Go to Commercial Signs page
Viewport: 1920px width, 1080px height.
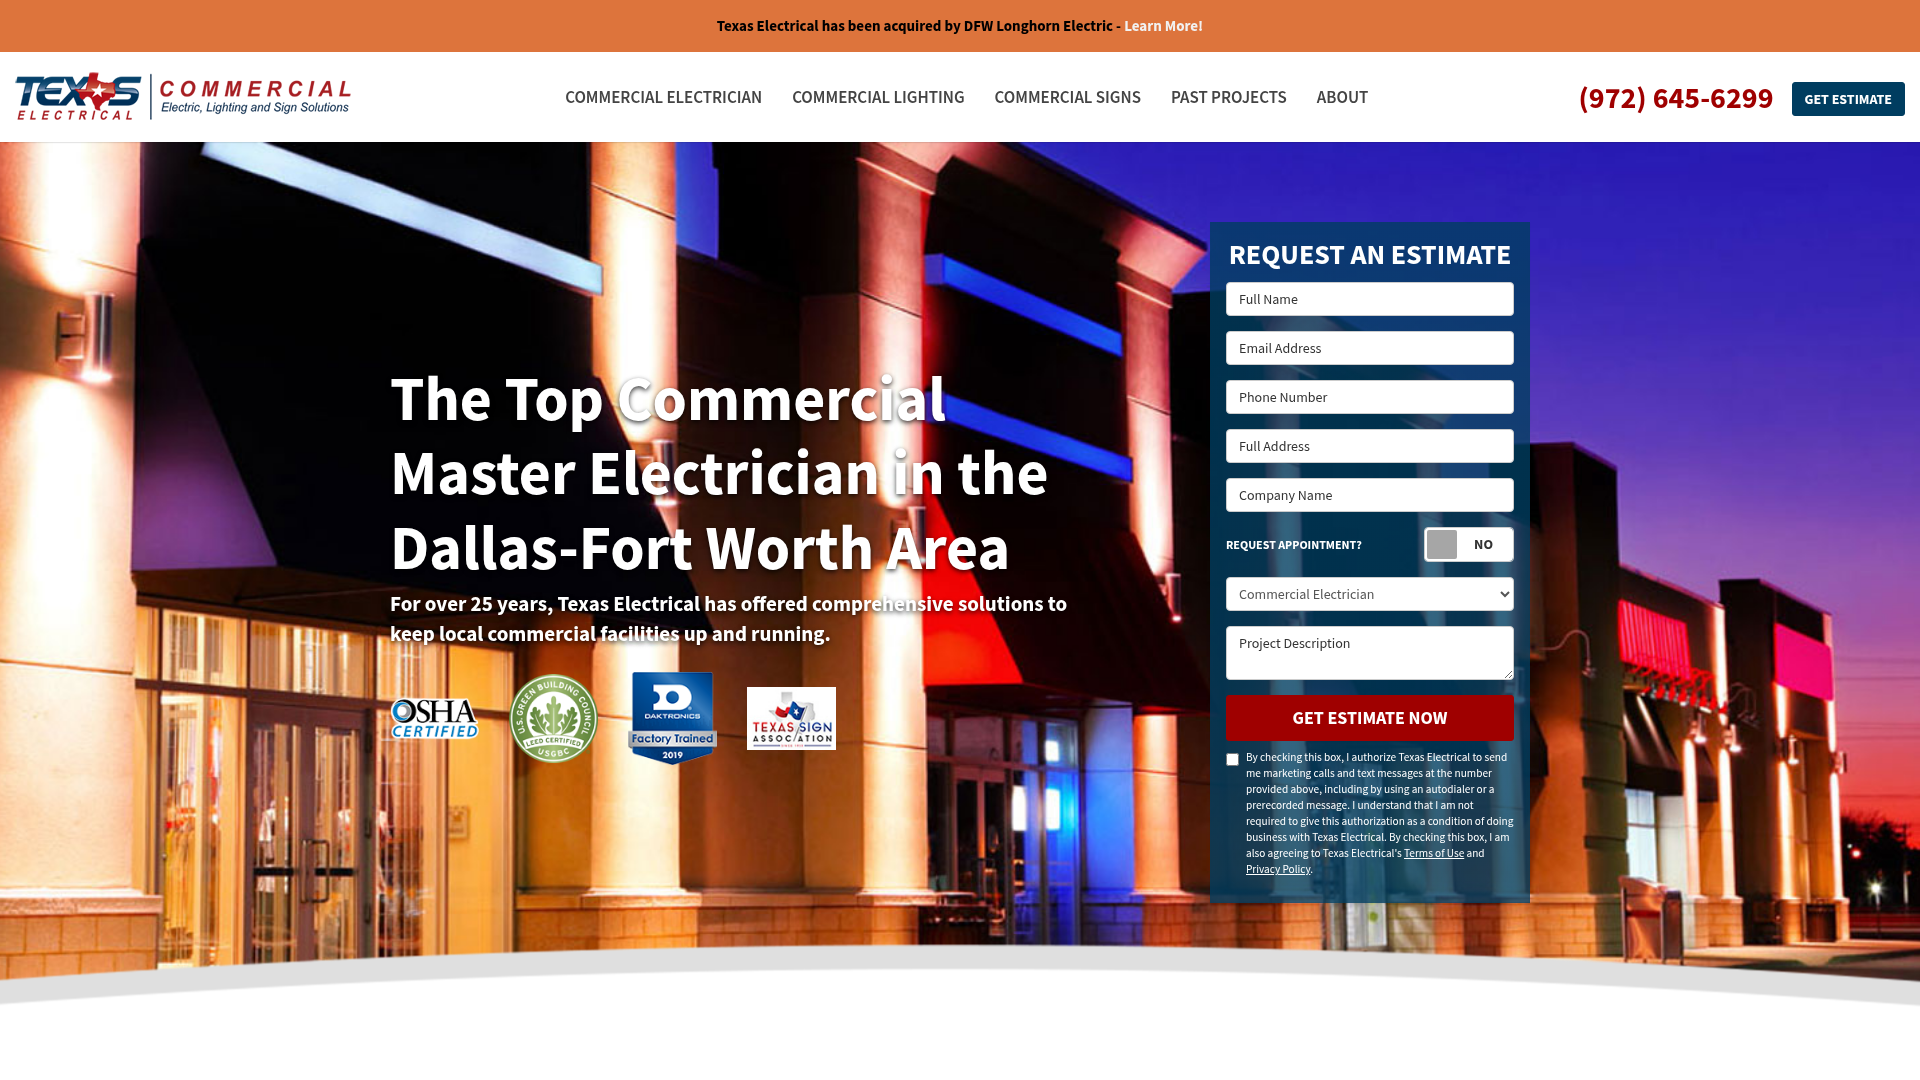(x=1067, y=97)
